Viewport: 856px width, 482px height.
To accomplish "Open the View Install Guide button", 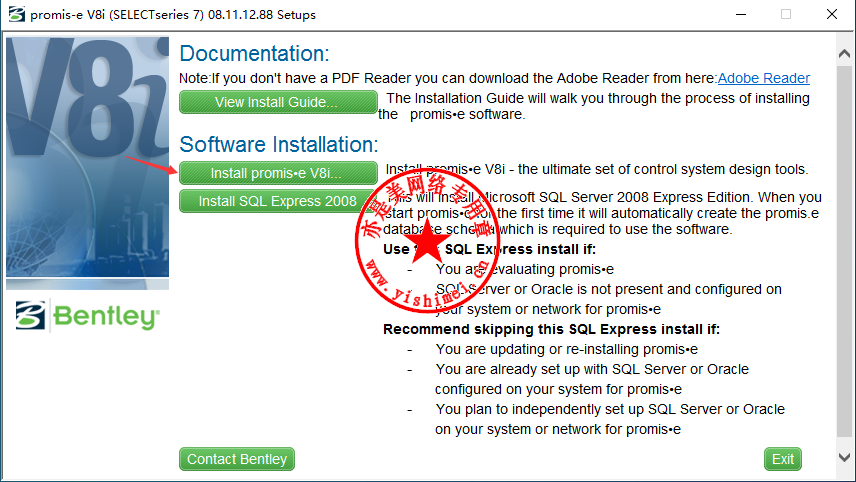I will click(x=278, y=102).
